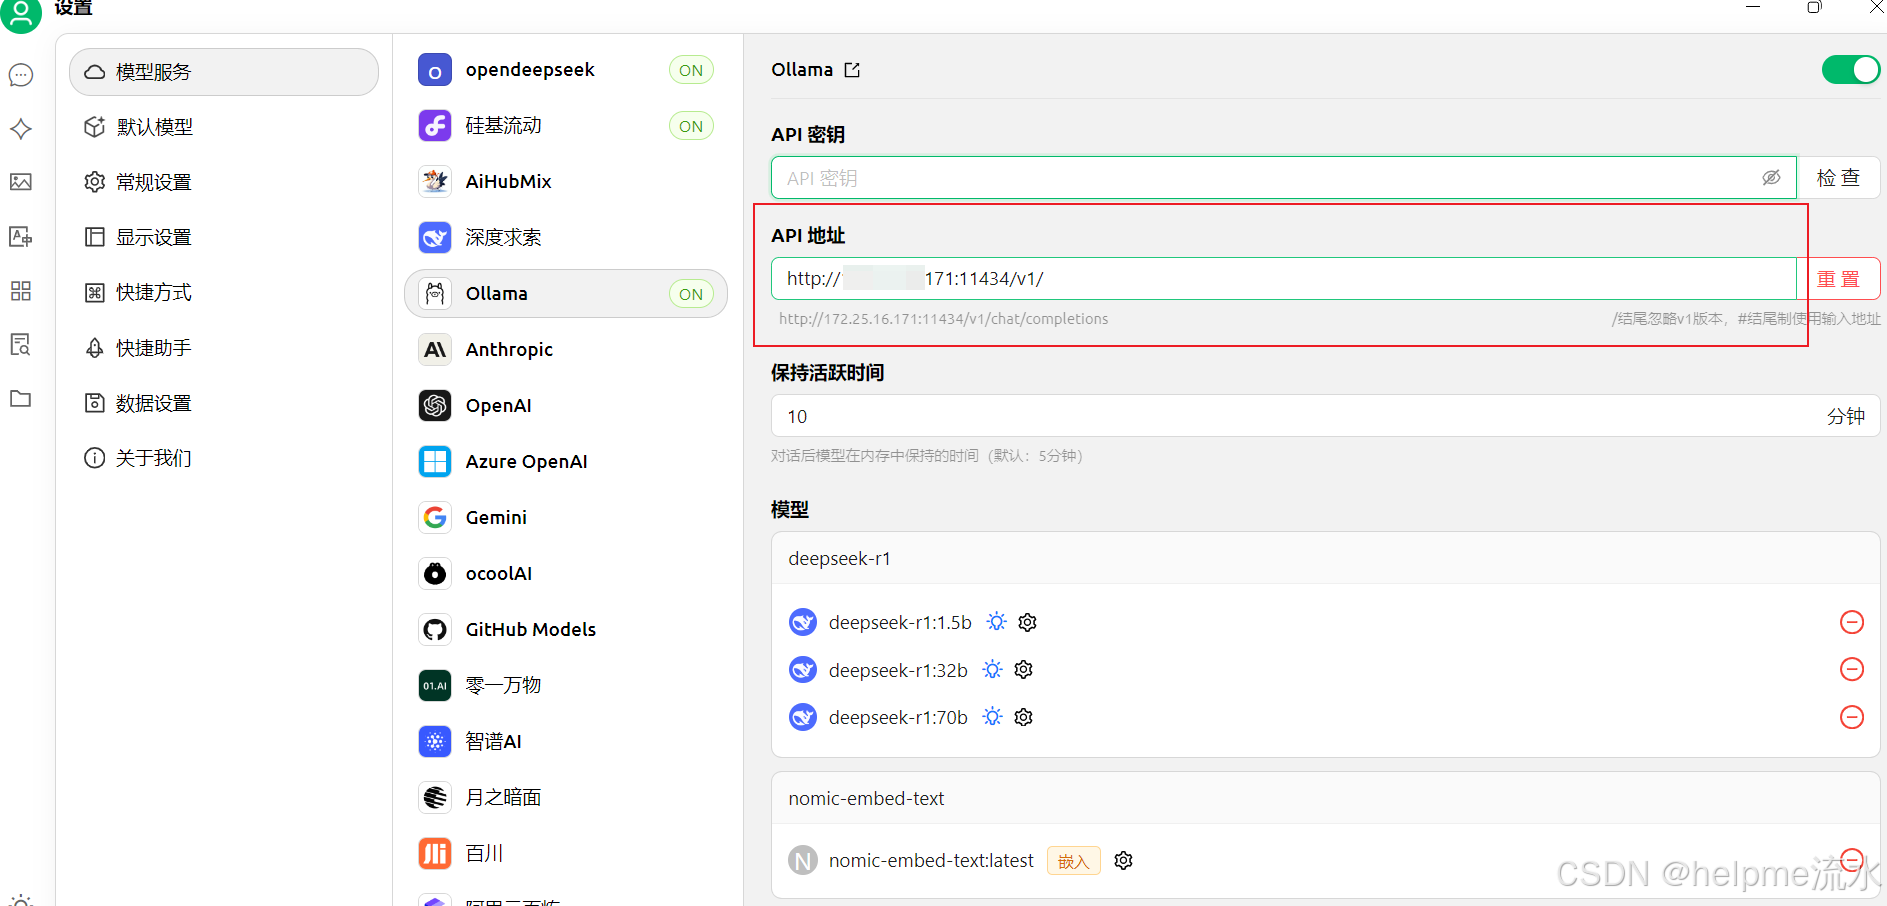
Task: Select 显示设置 settings menu item
Action: tap(224, 237)
